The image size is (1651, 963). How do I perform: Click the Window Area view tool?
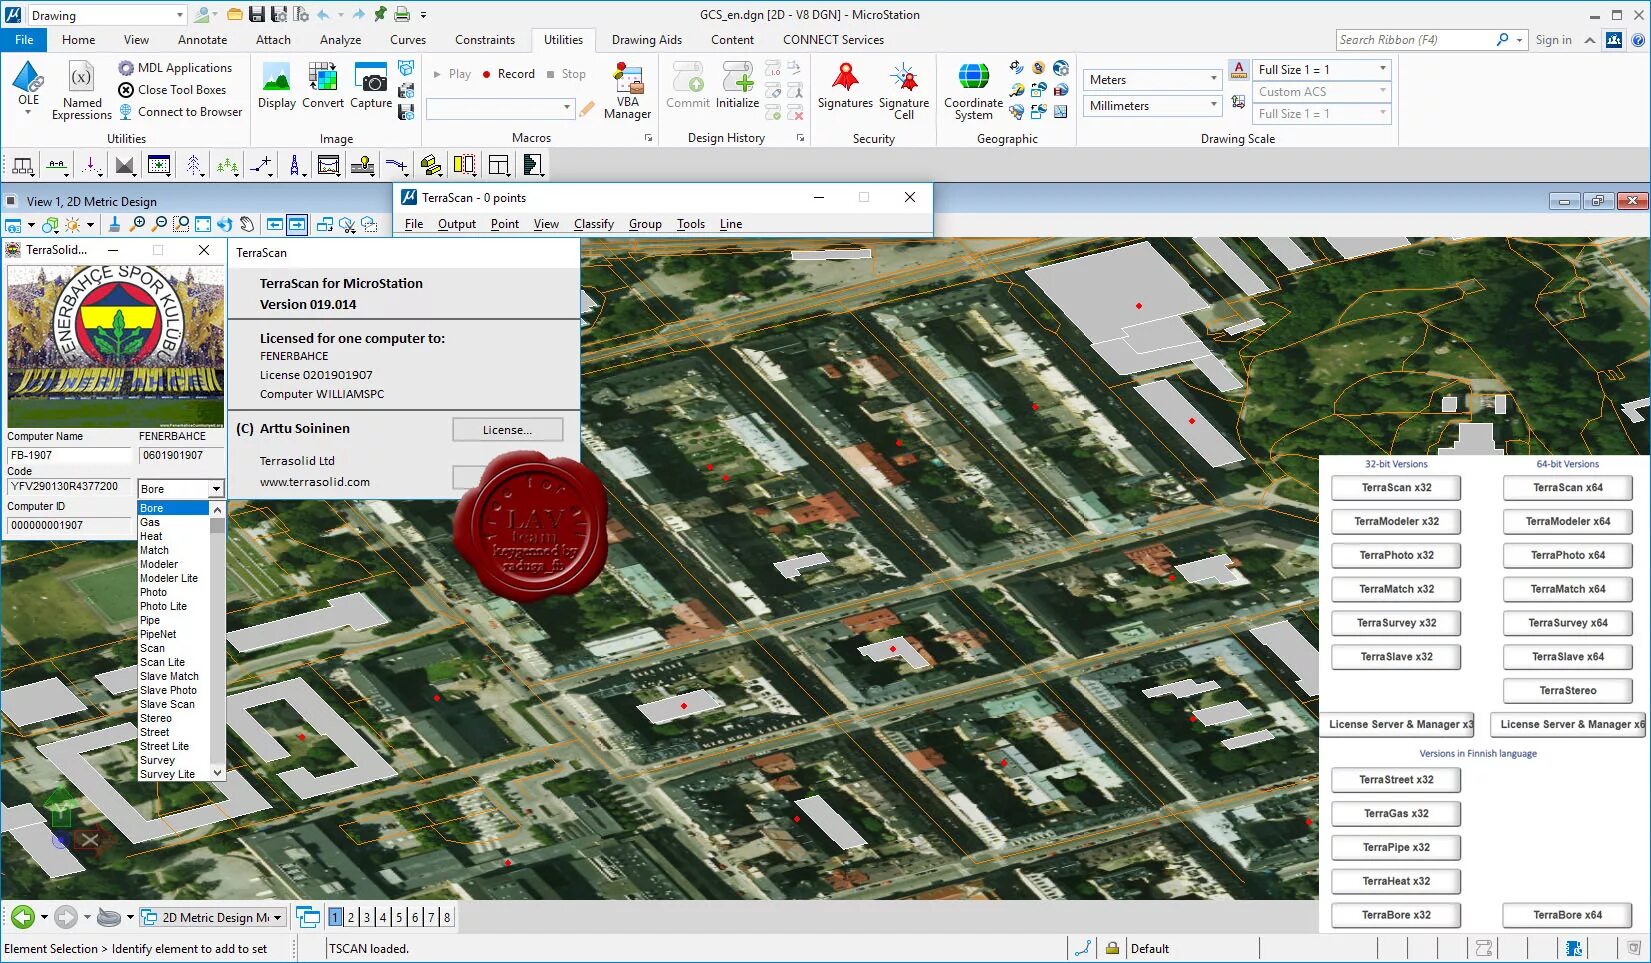coord(181,225)
